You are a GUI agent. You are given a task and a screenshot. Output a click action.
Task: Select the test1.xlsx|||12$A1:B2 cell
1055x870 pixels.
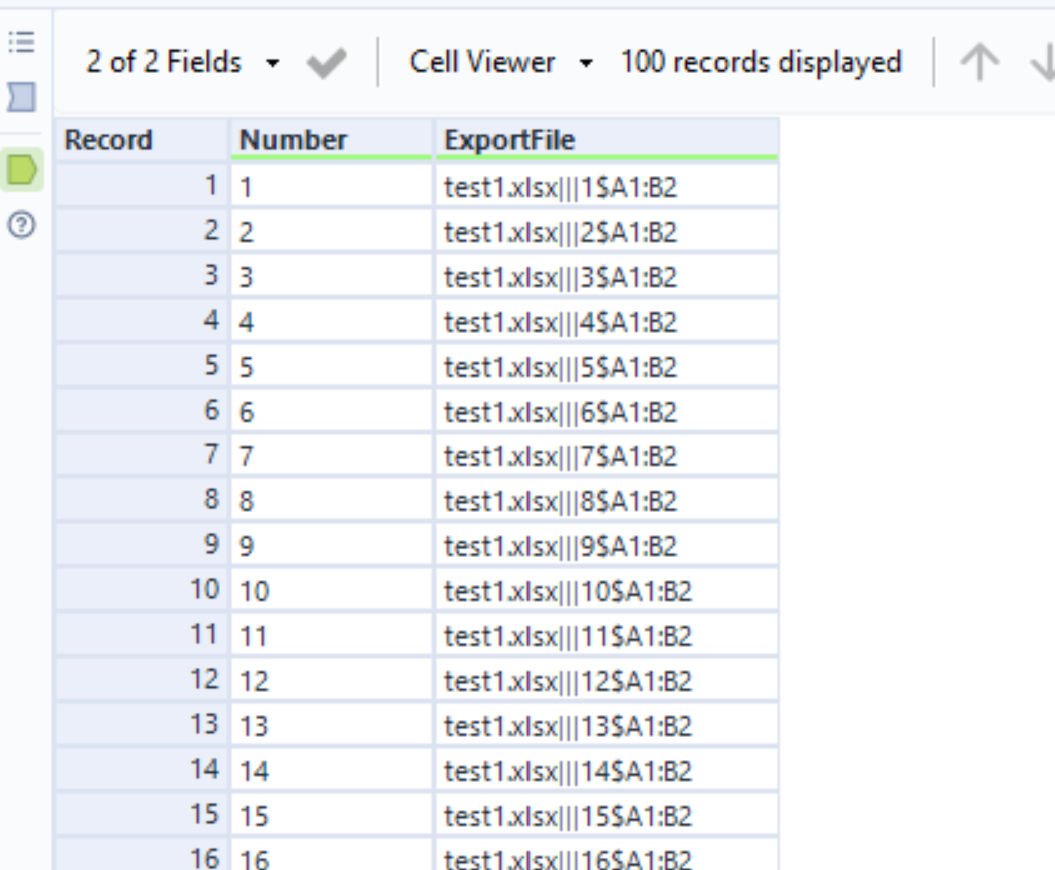point(606,681)
